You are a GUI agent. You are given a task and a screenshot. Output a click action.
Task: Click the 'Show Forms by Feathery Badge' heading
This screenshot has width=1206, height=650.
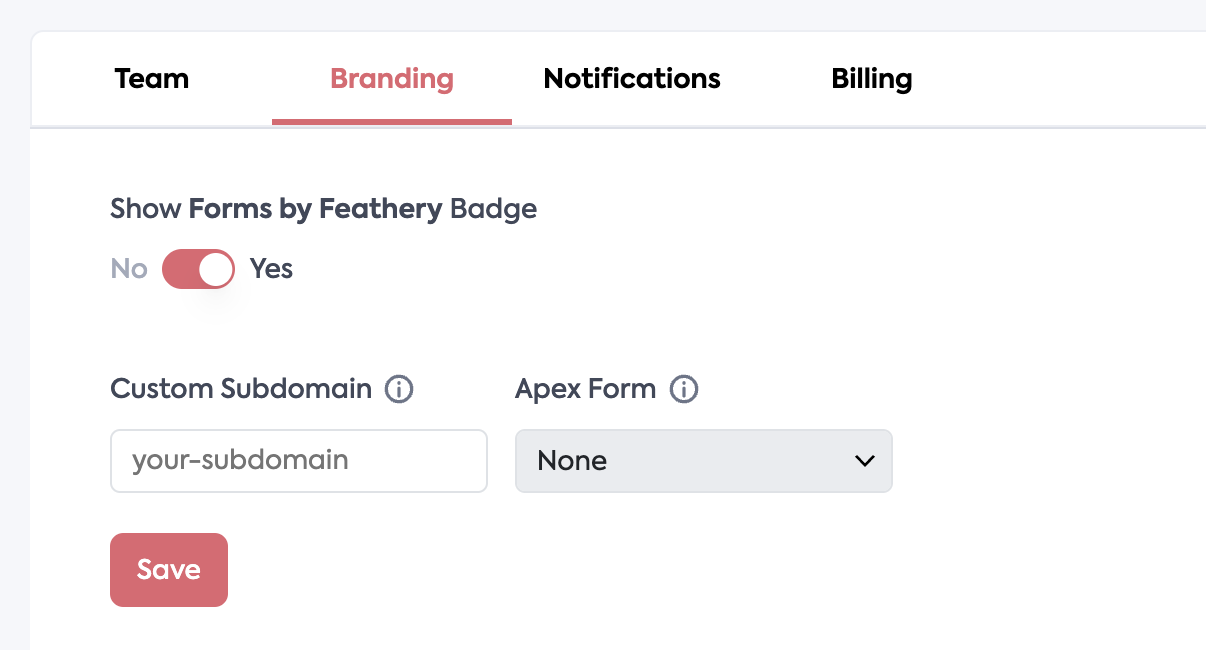tap(323, 209)
